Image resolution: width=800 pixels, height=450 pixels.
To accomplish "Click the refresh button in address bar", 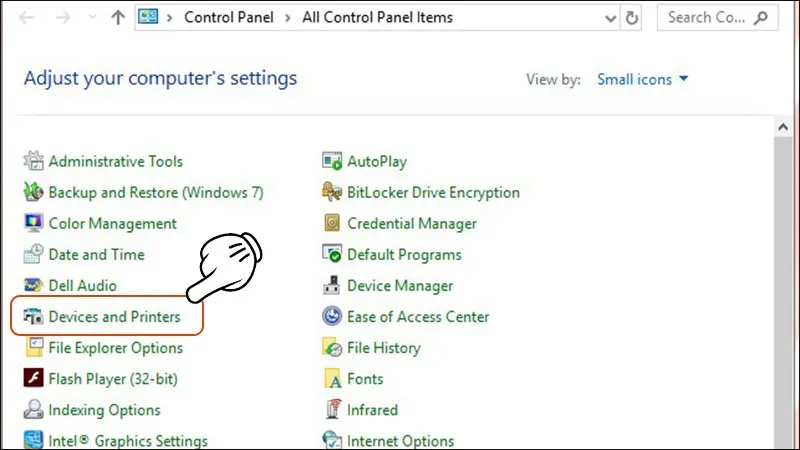I will 632,18.
